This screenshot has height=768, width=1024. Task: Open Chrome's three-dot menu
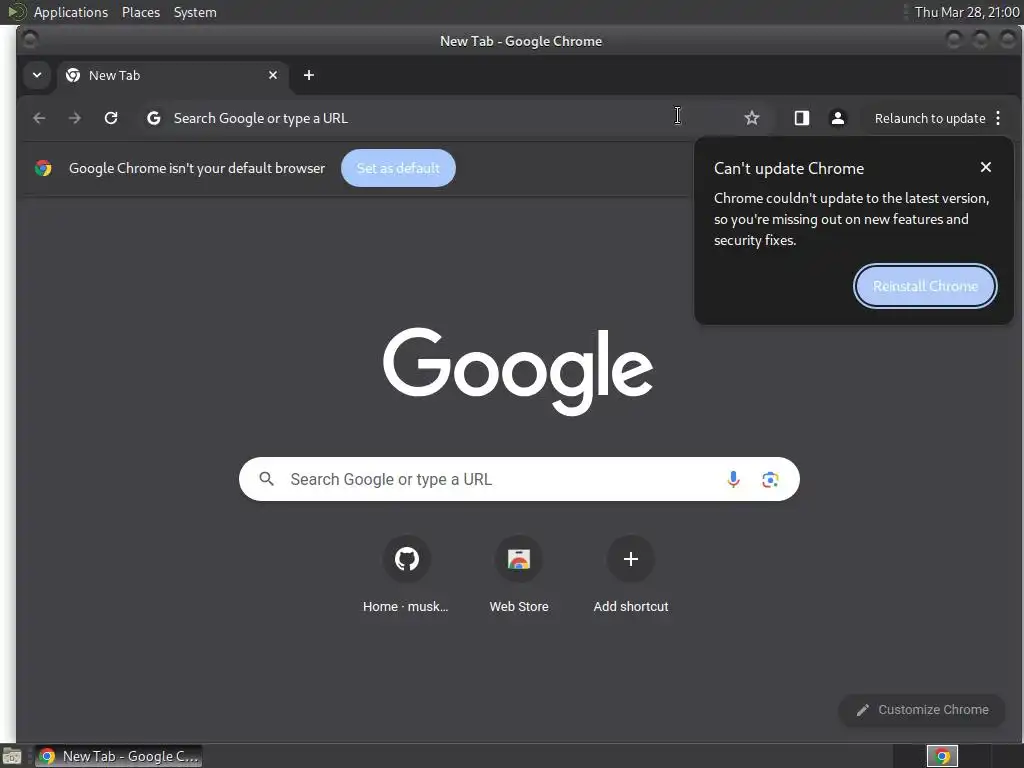point(998,118)
